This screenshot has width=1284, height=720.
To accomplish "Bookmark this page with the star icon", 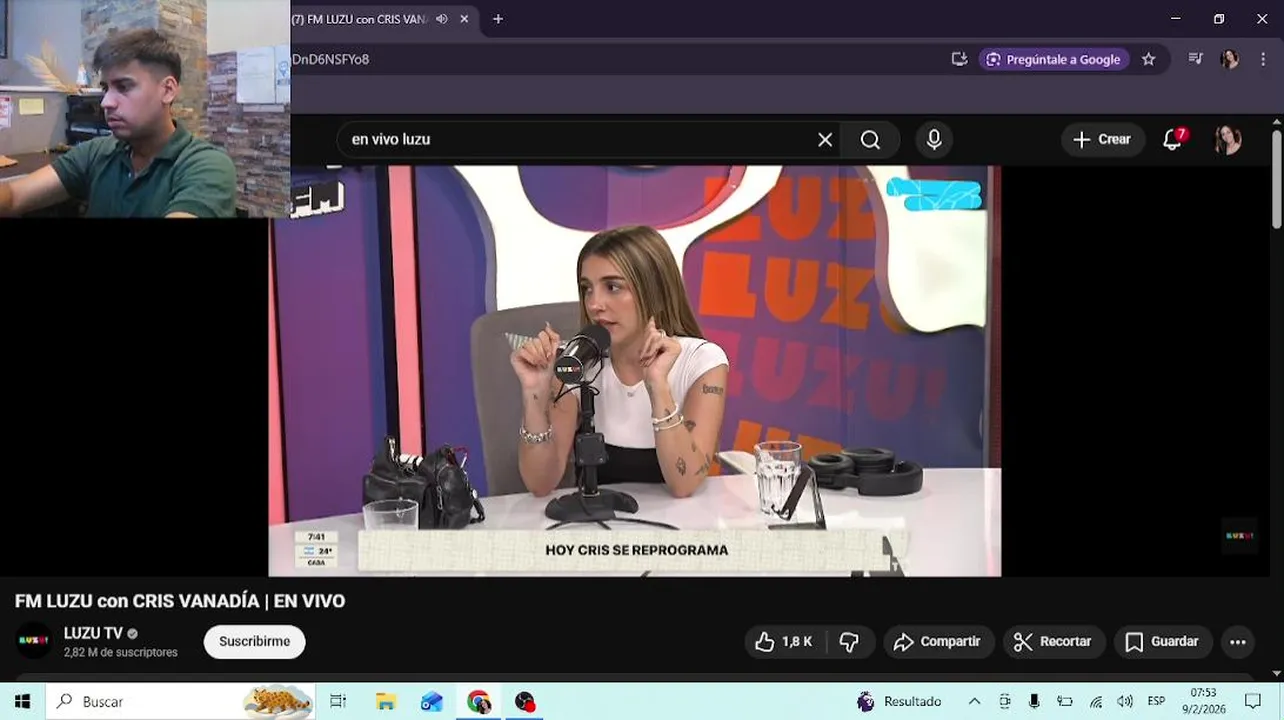I will coord(1148,59).
